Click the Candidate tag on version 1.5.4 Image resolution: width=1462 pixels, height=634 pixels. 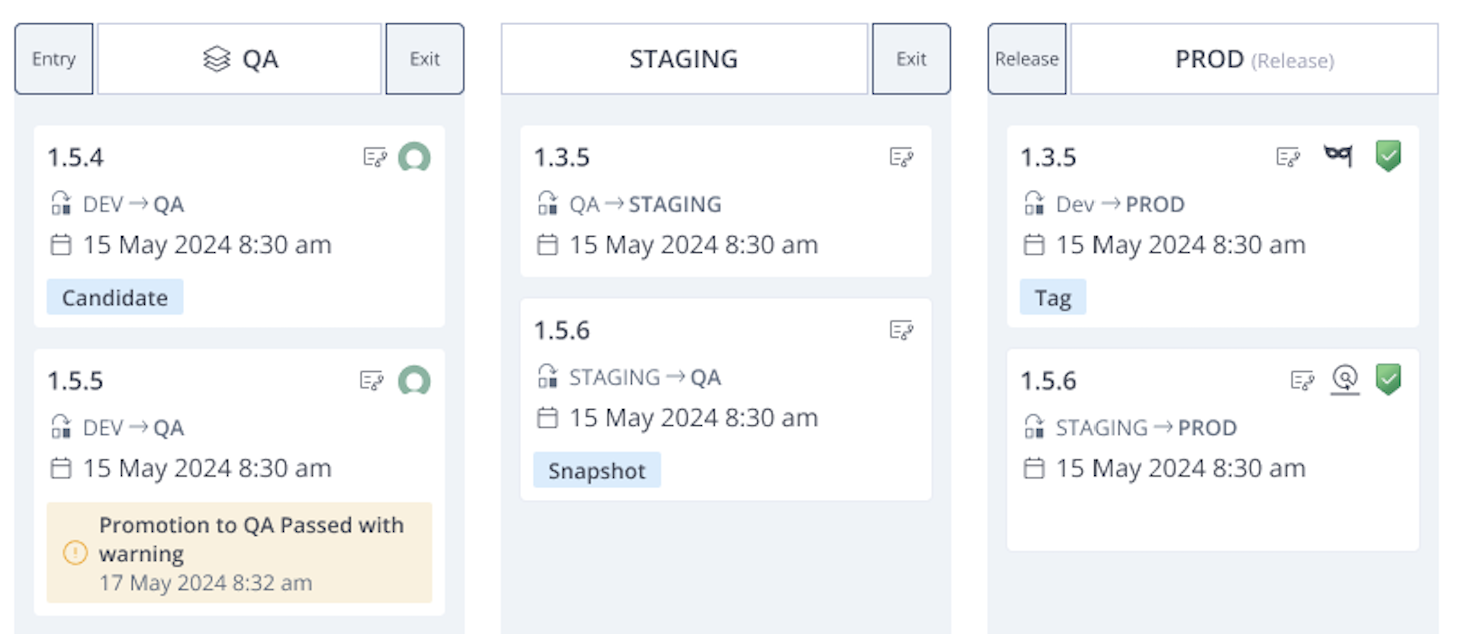click(115, 297)
